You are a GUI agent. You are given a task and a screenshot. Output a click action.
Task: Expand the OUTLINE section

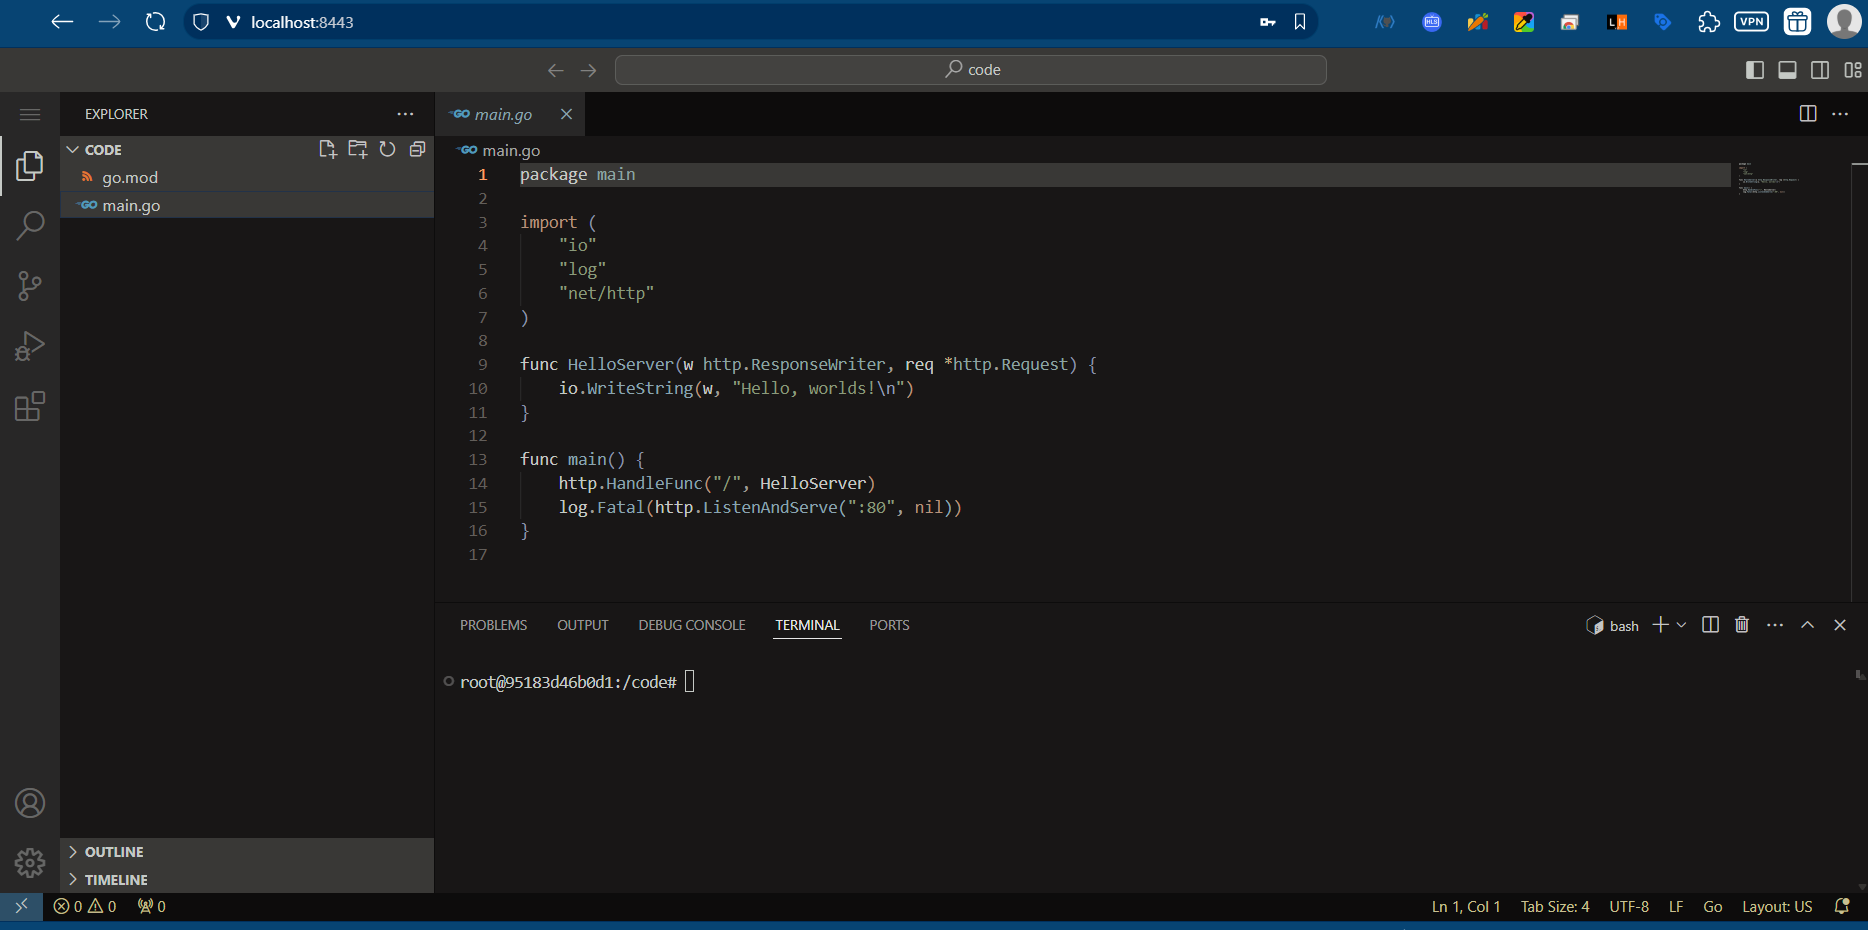pyautogui.click(x=114, y=852)
